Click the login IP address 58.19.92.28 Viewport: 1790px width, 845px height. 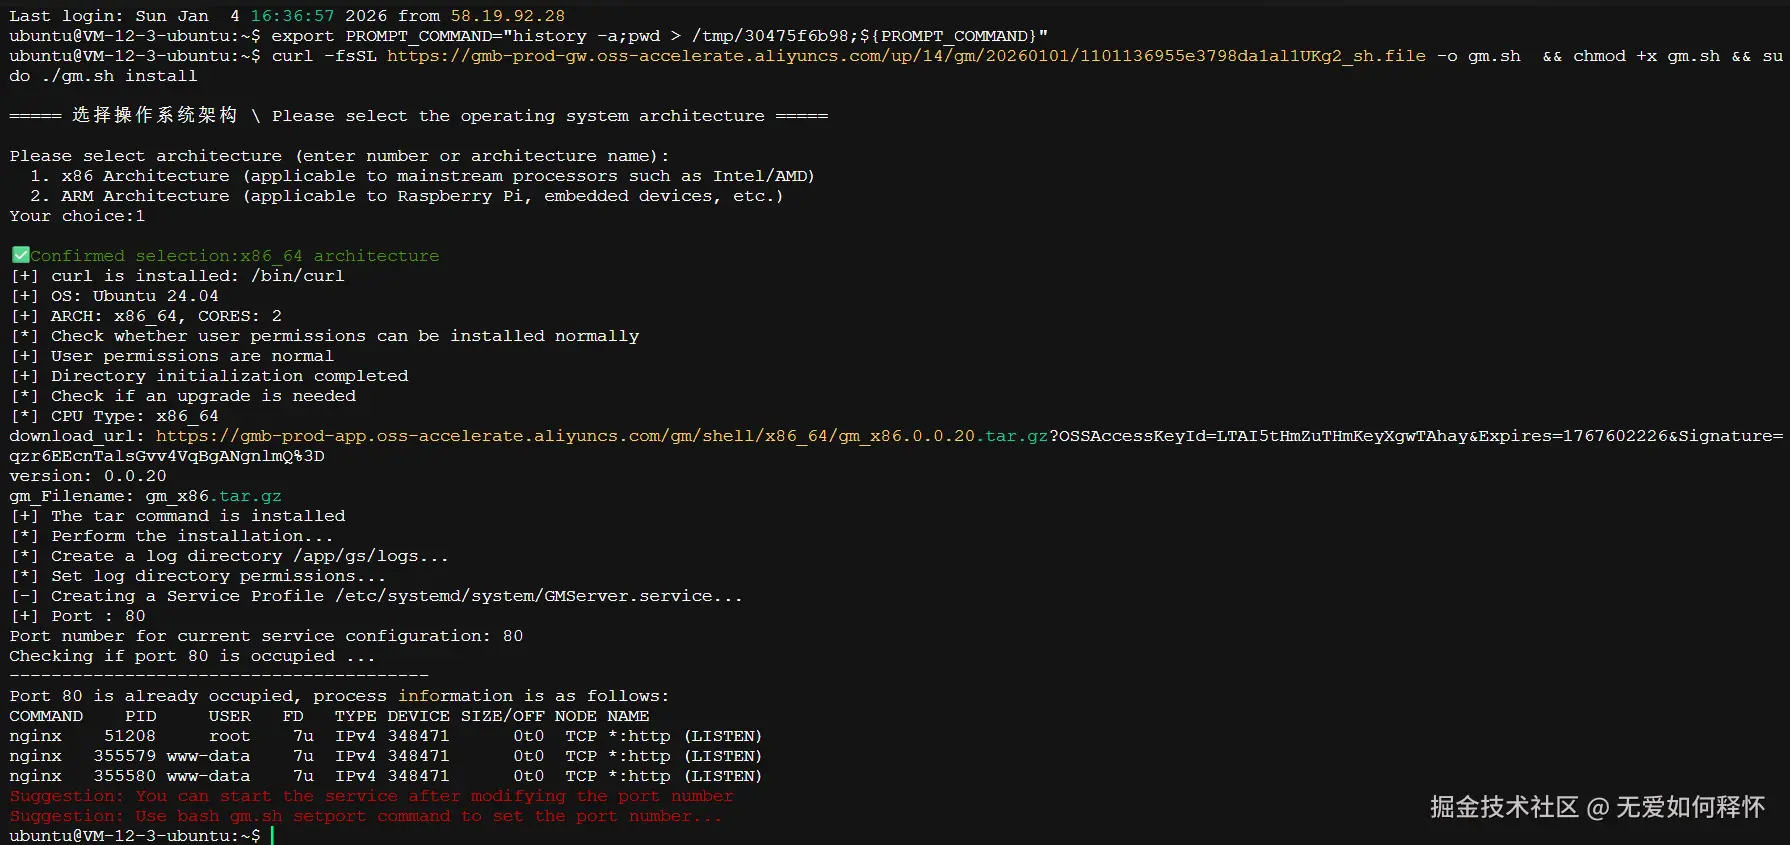507,16
